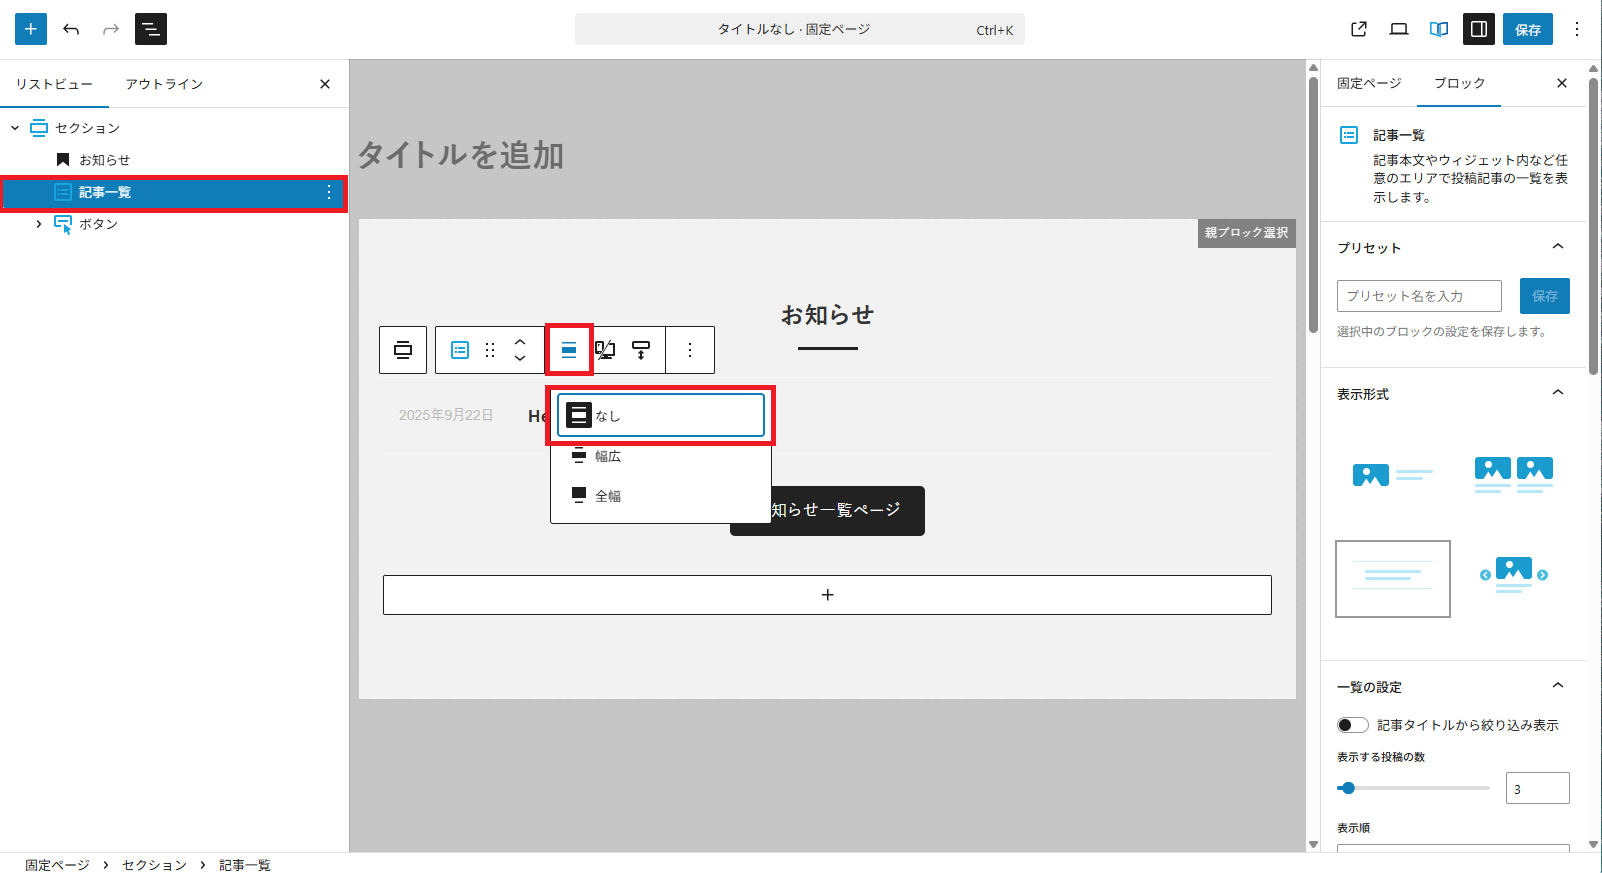Open the block toolbar three-dots options
1602x873 pixels.
[x=690, y=350]
